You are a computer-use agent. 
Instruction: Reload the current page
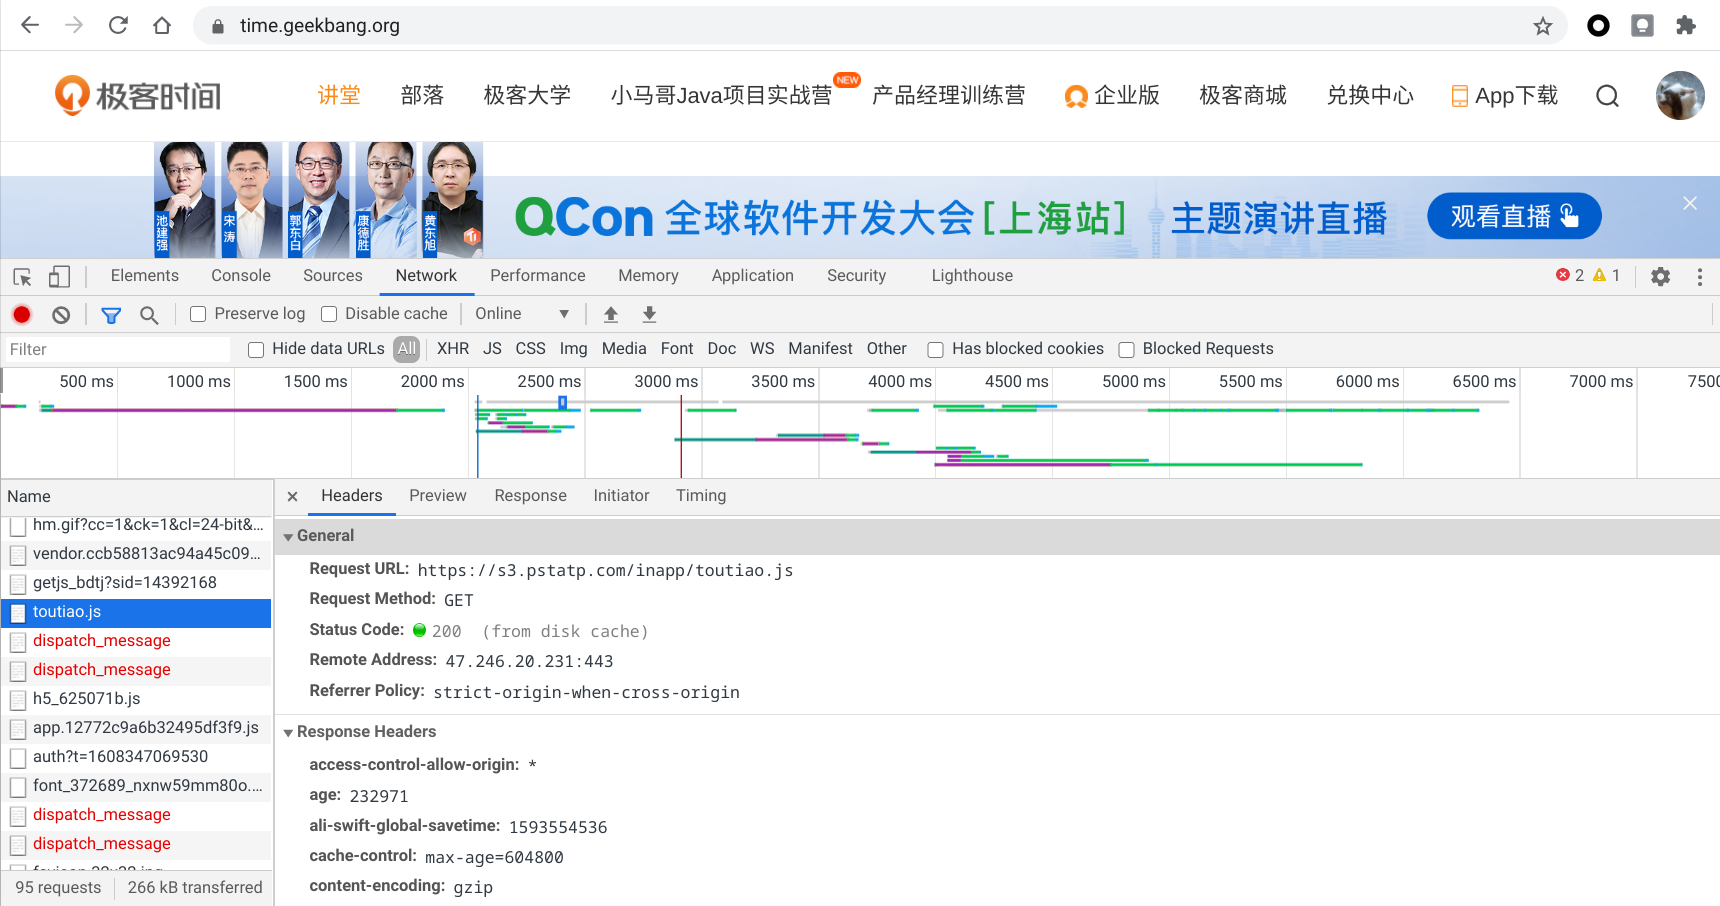(x=118, y=25)
